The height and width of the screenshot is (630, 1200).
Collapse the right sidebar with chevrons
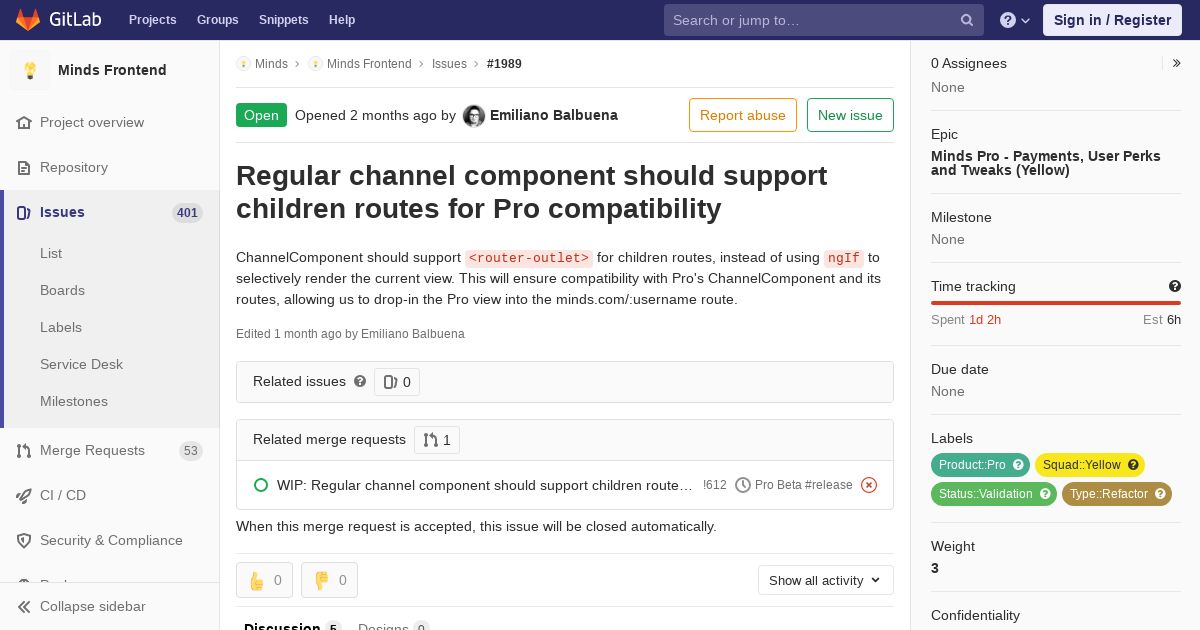(1177, 63)
